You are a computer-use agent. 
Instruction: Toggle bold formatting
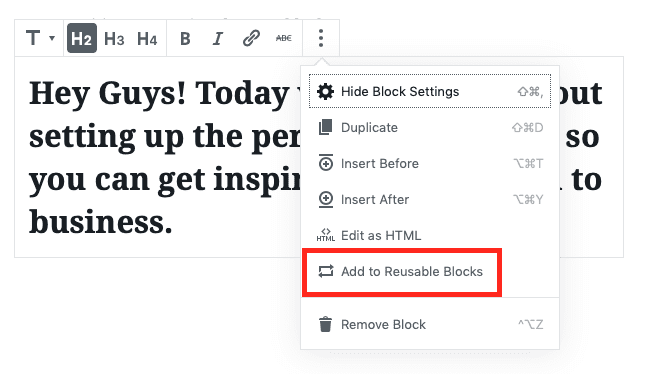(x=185, y=38)
